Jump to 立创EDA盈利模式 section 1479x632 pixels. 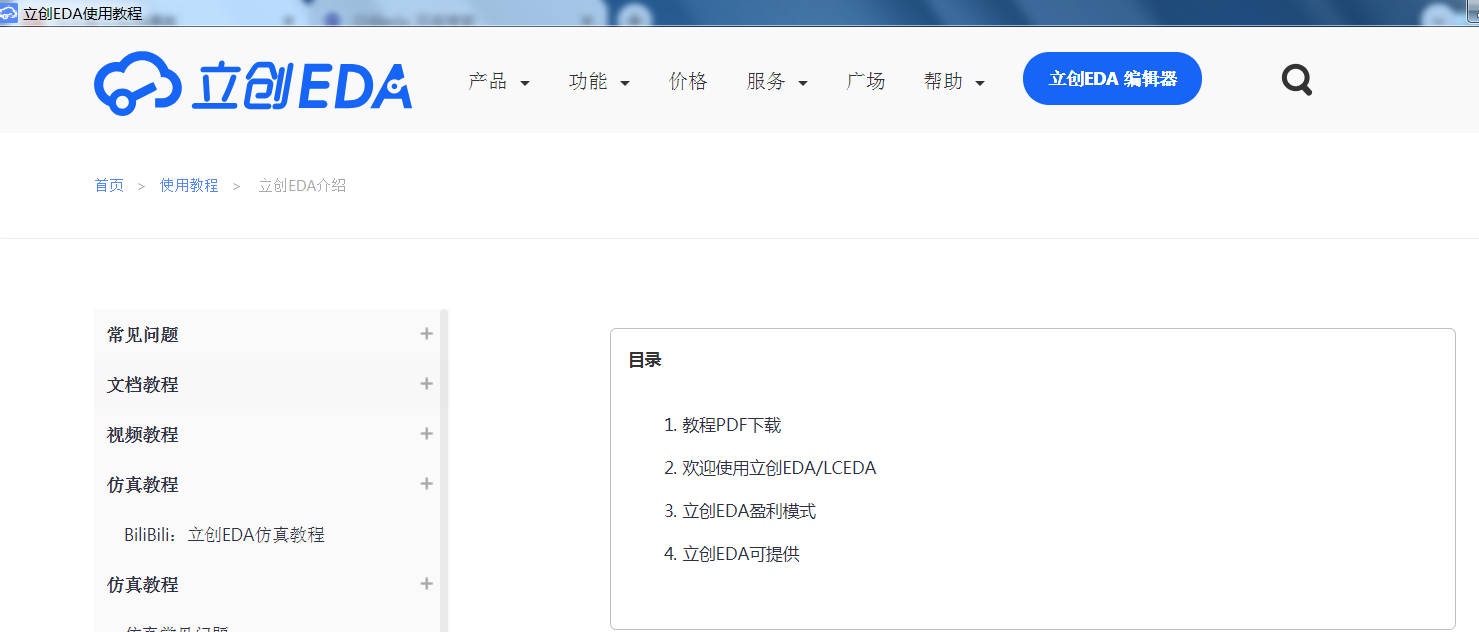tap(749, 511)
